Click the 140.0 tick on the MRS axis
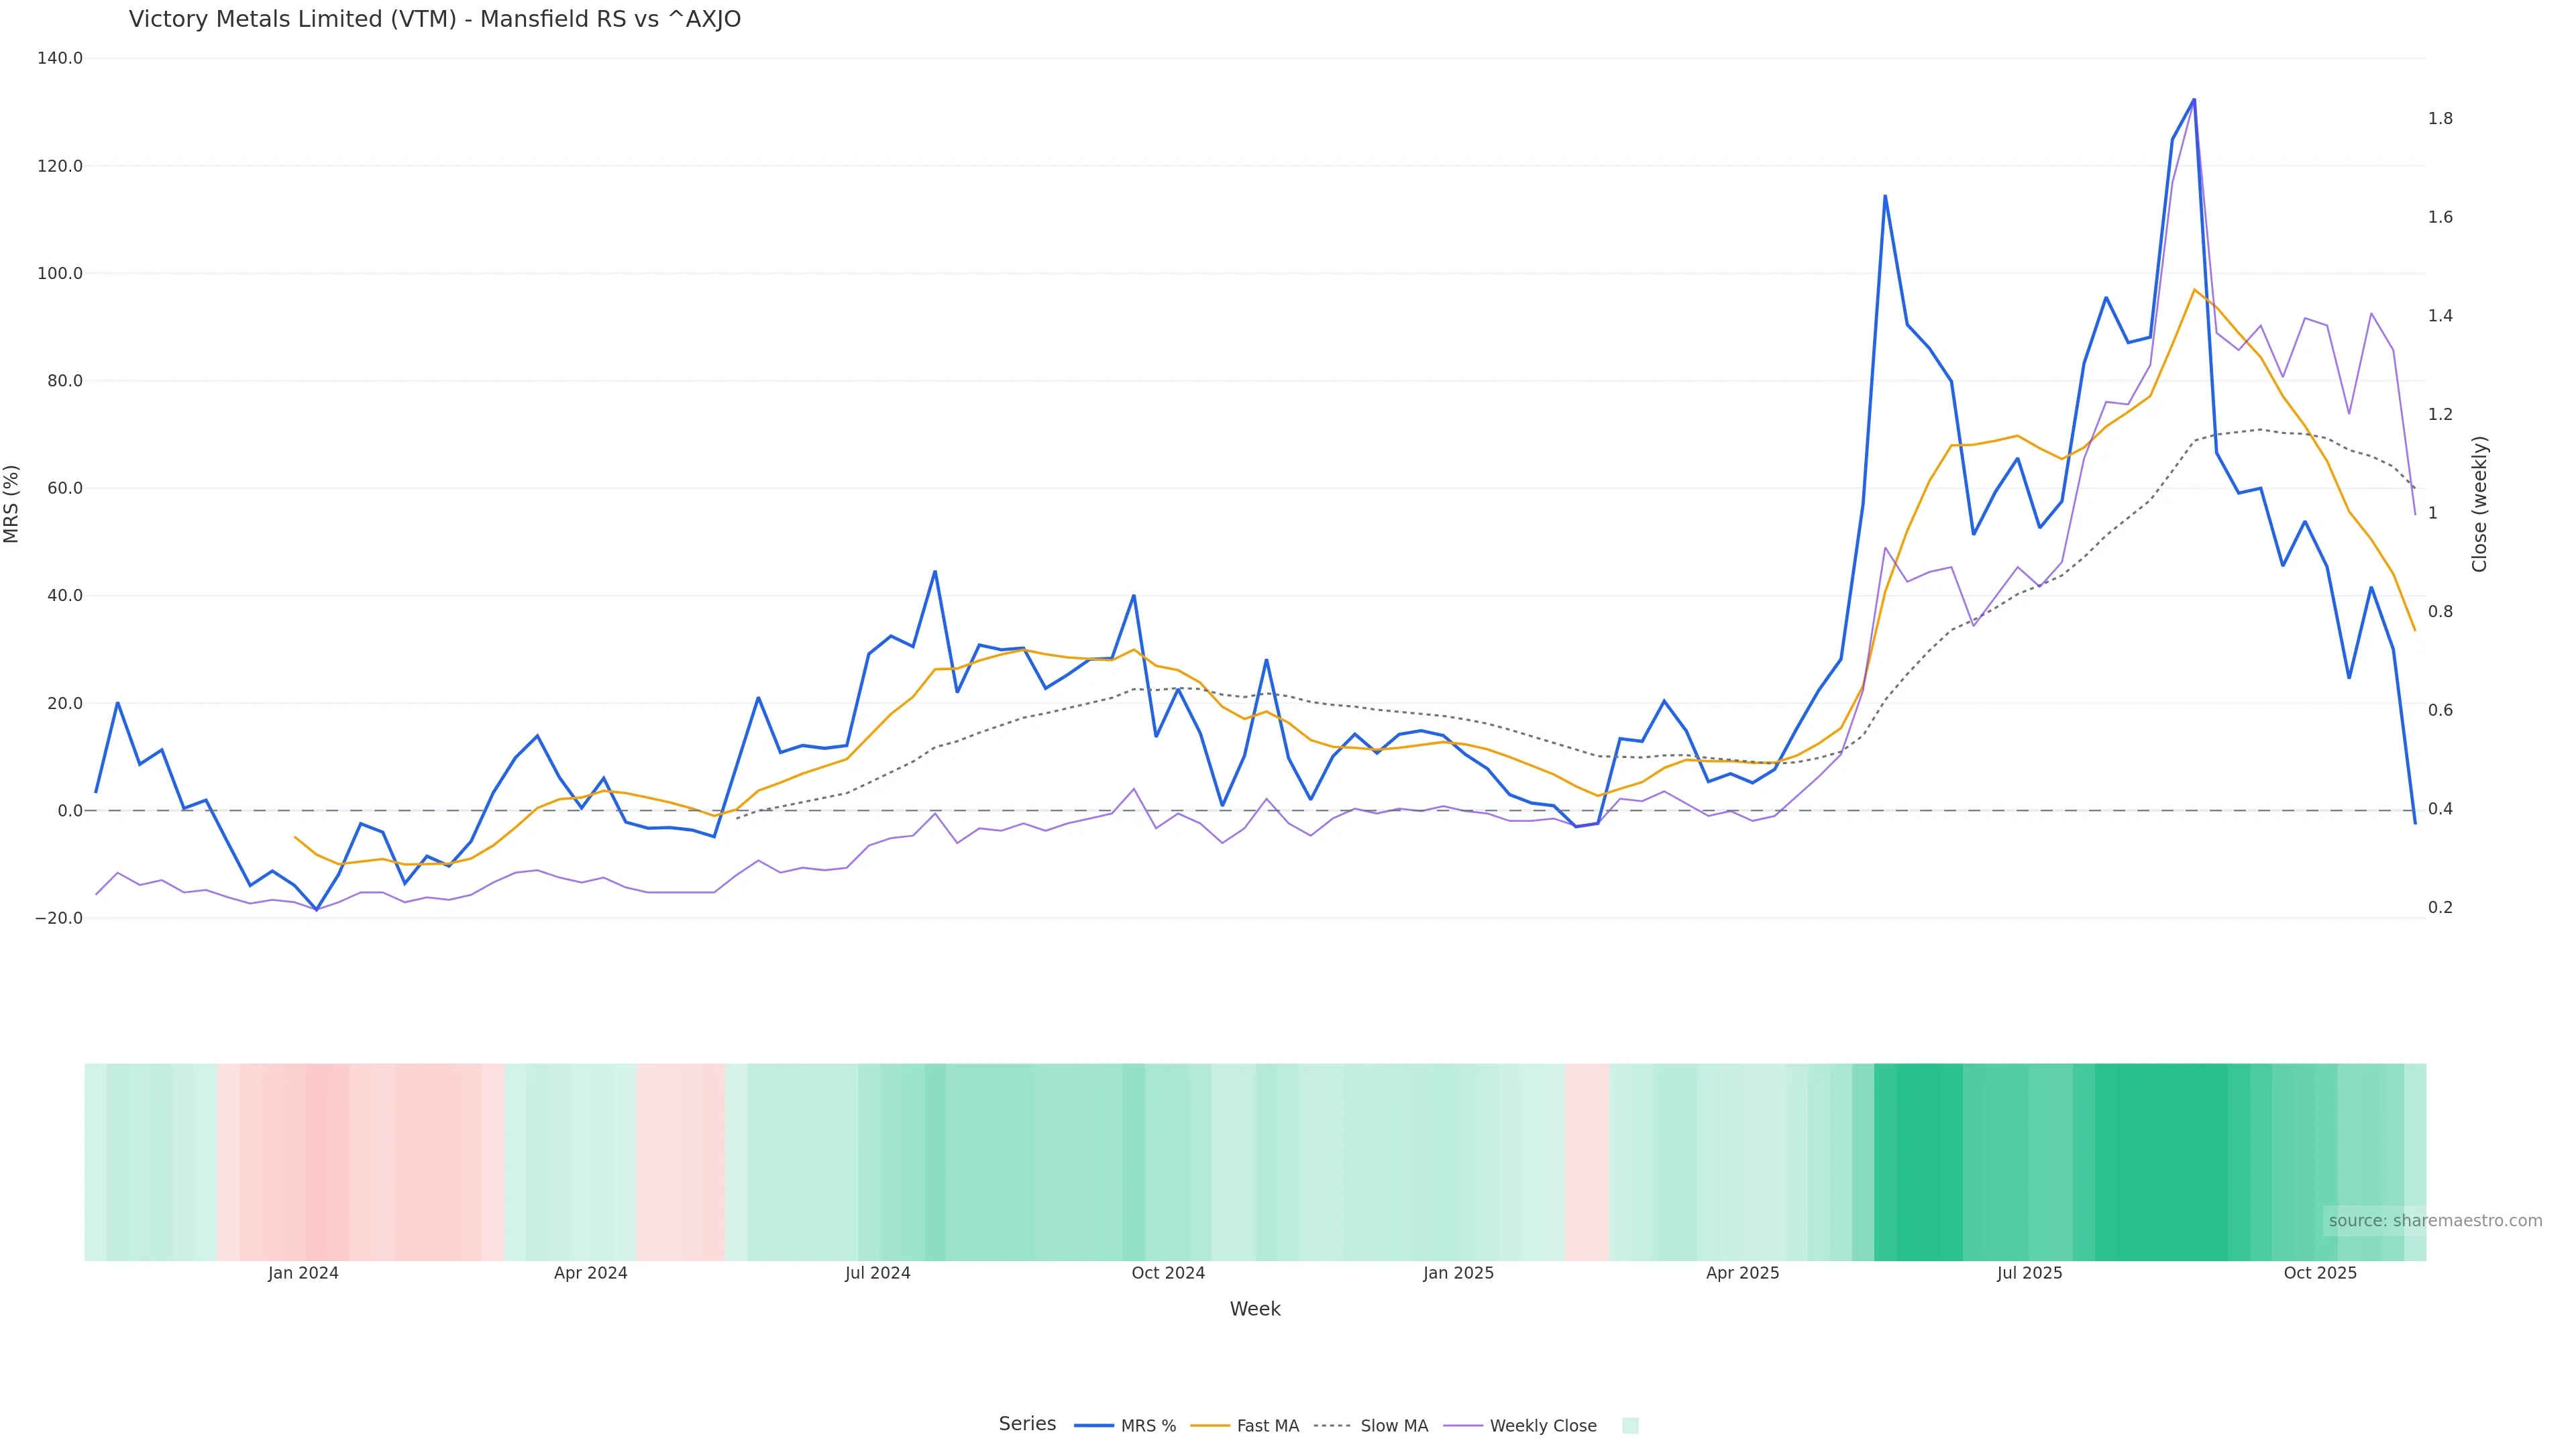 tap(60, 58)
